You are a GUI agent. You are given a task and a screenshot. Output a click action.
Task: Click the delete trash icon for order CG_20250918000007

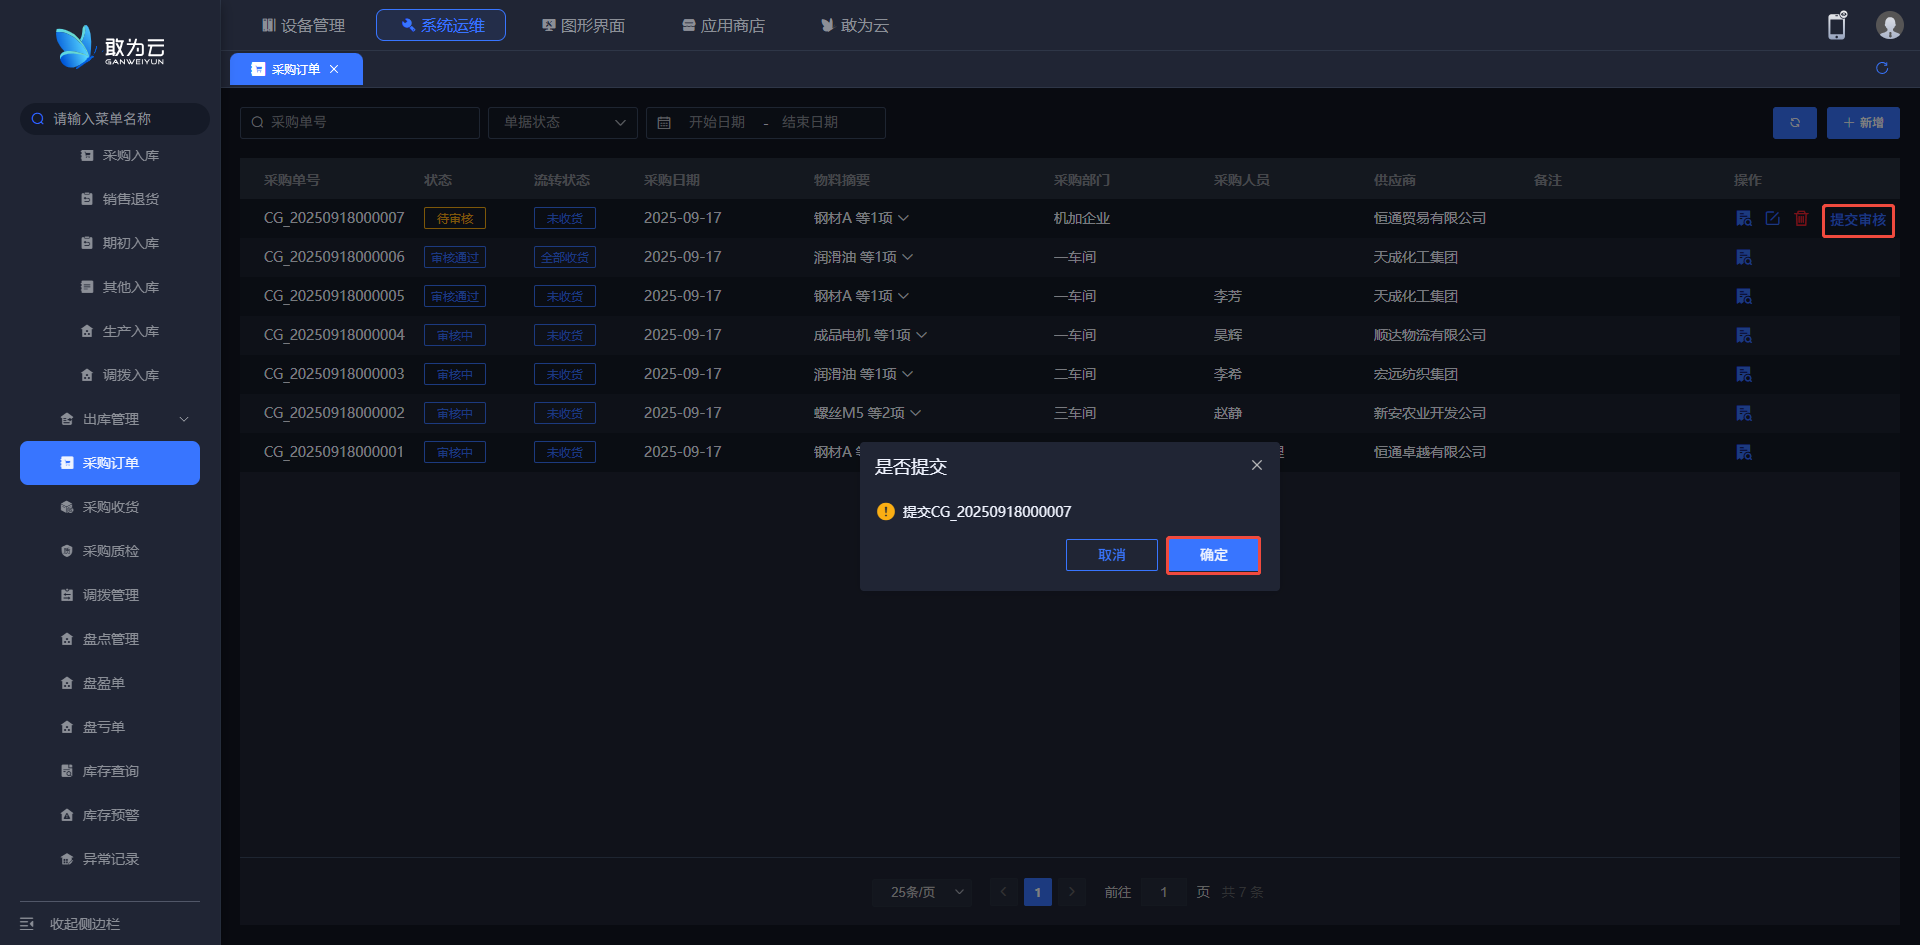[1801, 218]
